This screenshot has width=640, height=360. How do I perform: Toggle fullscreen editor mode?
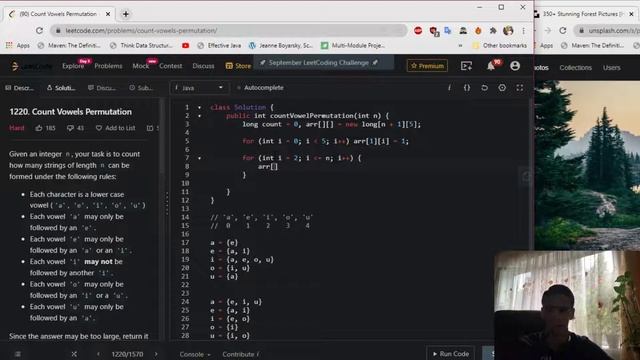pos(520,88)
